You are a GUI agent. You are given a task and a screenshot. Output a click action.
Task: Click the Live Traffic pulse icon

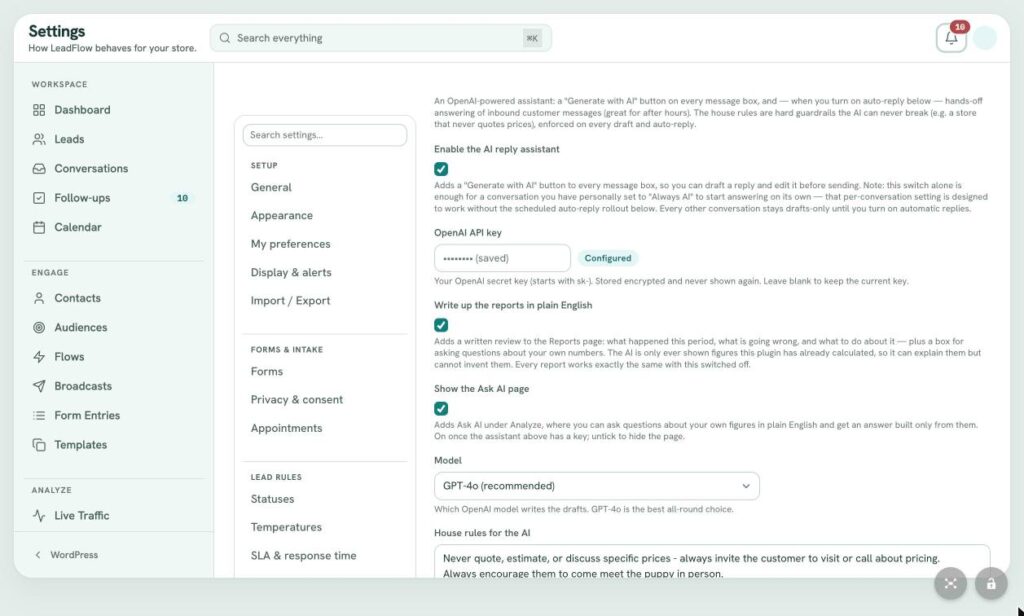click(39, 515)
